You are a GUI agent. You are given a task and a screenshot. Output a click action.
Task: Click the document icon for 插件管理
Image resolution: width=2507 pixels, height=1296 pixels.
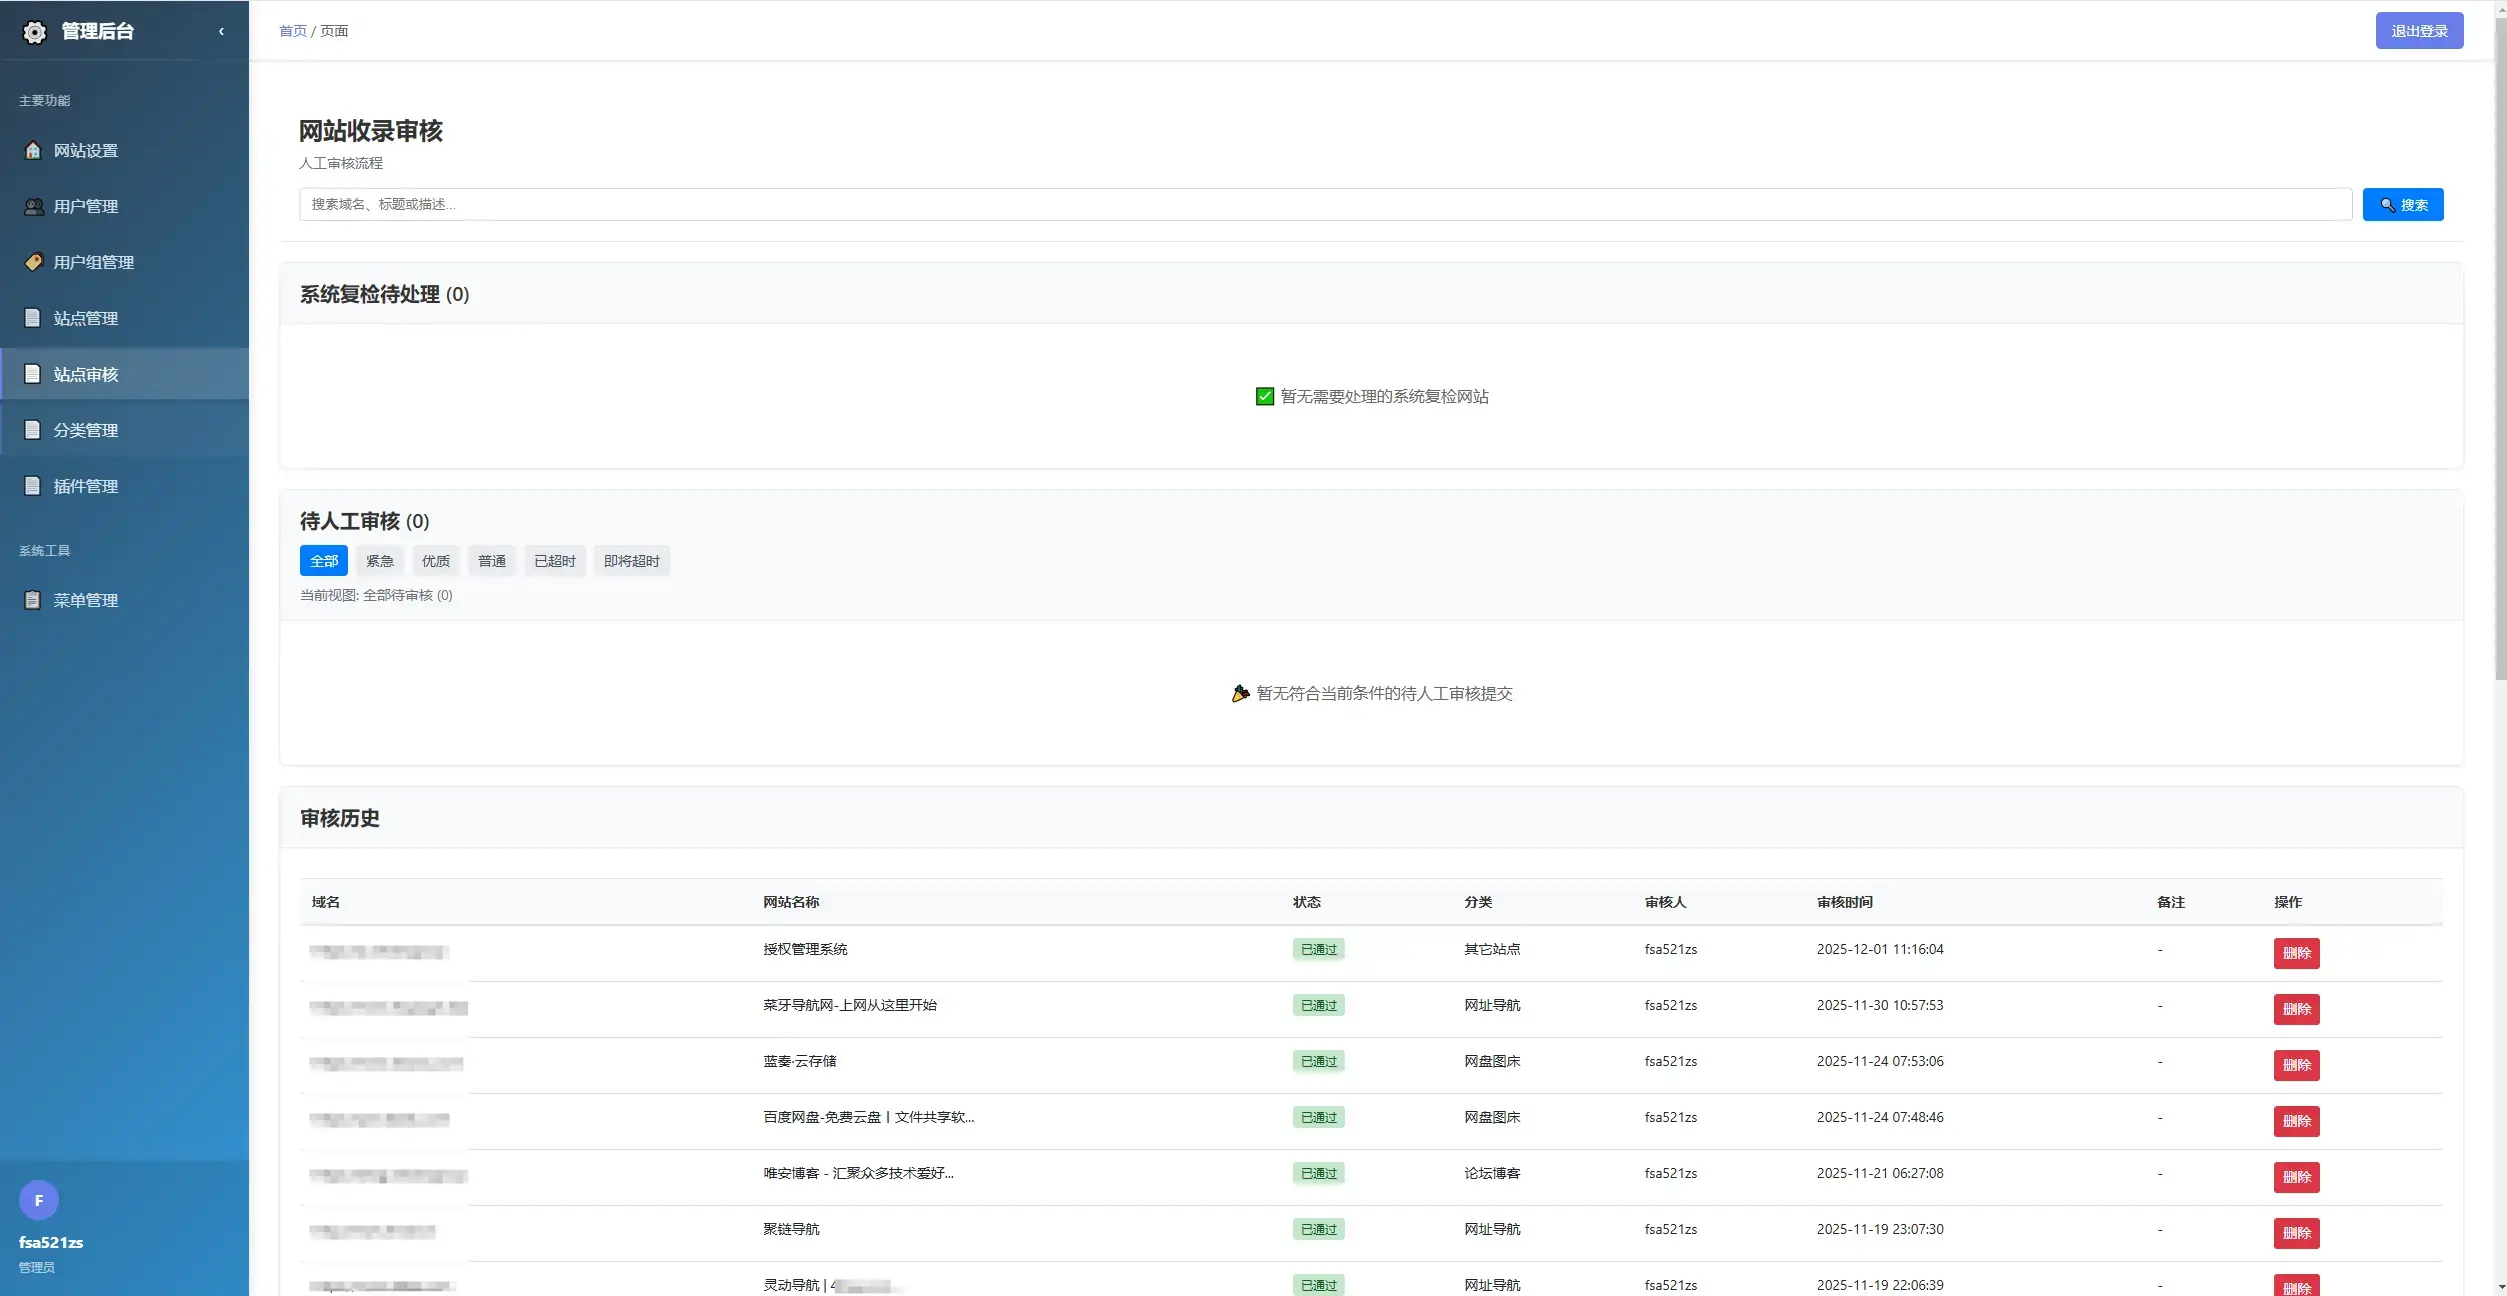pyautogui.click(x=33, y=486)
